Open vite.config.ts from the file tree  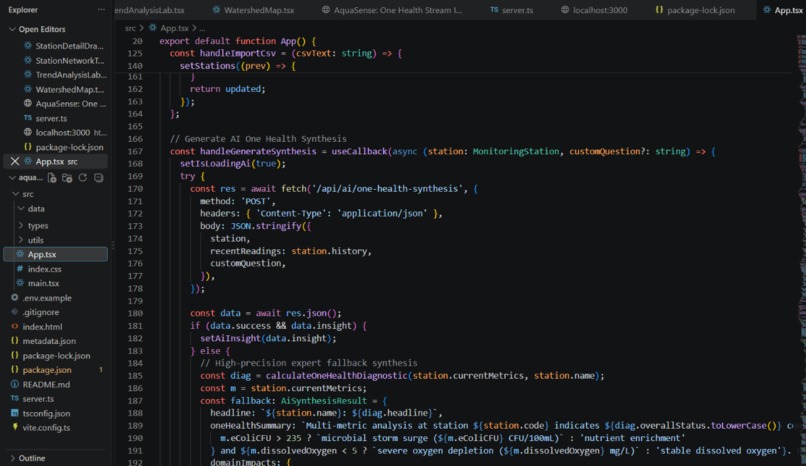click(x=46, y=427)
